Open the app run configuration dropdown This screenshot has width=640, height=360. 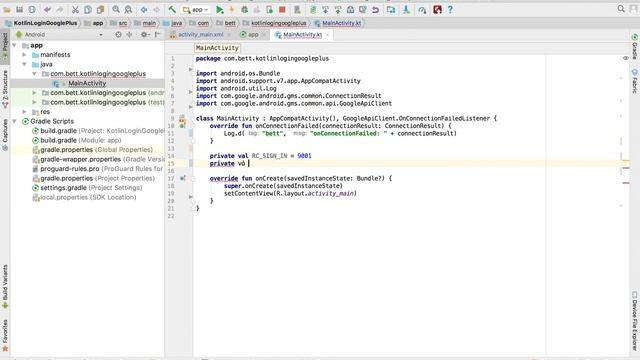pos(196,9)
